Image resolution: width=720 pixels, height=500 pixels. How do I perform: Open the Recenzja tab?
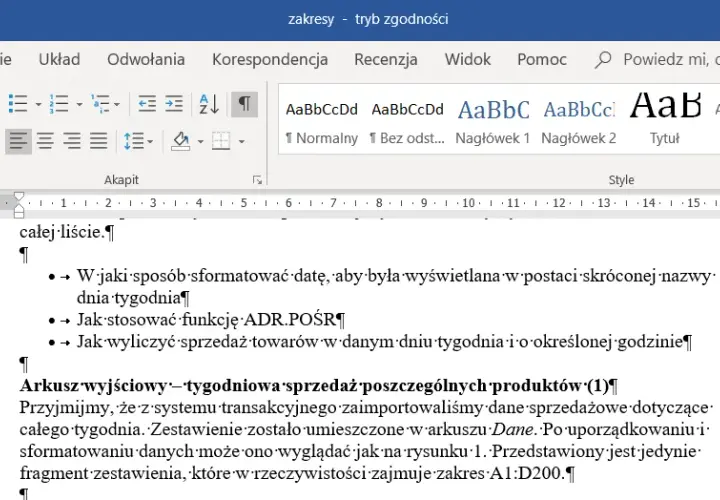[386, 59]
